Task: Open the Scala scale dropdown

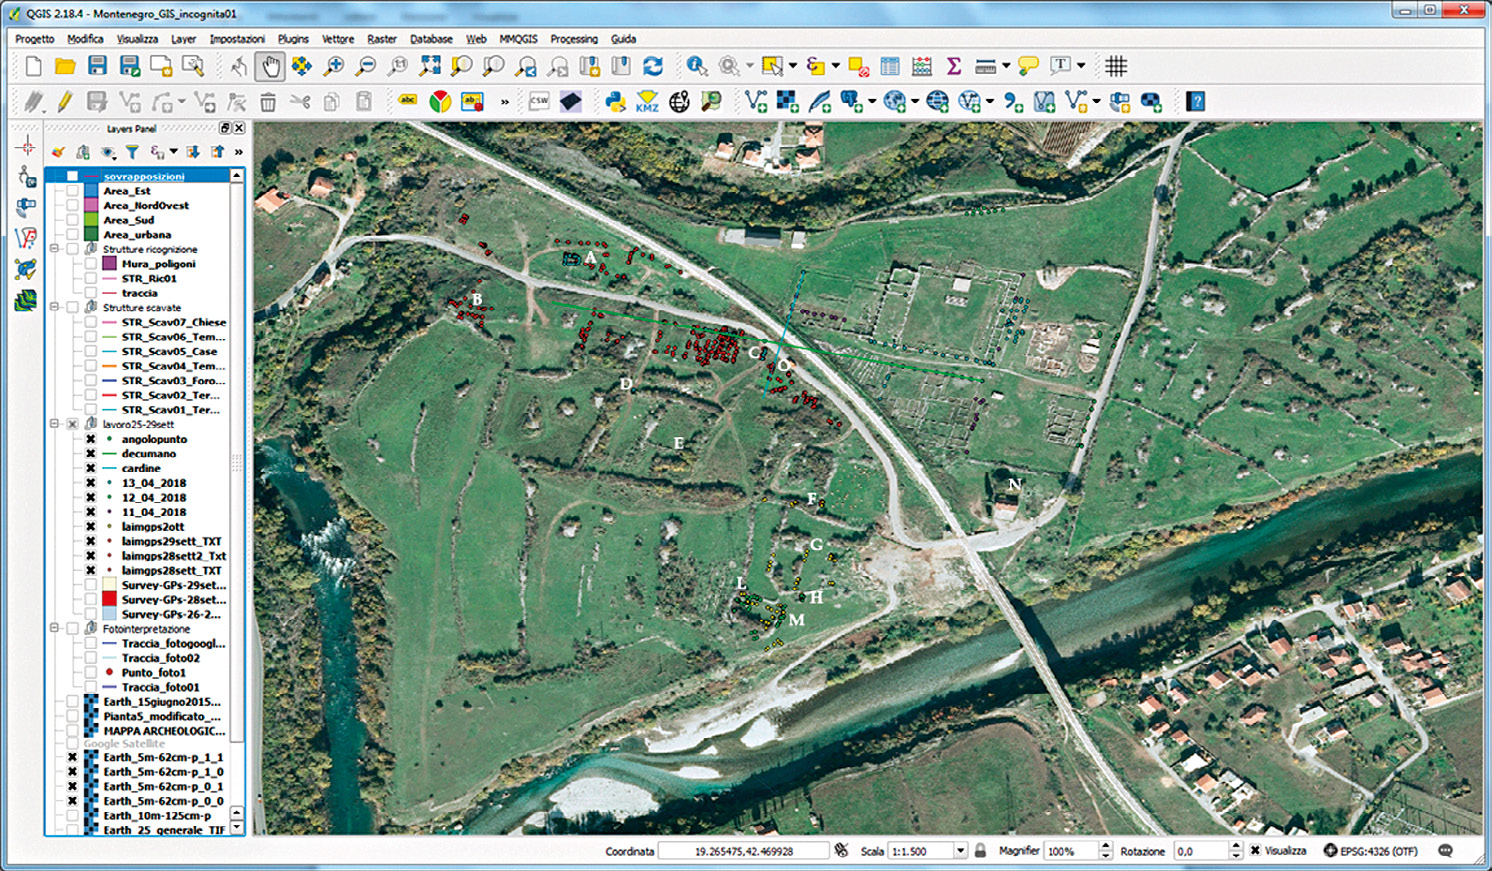Action: pyautogui.click(x=960, y=851)
